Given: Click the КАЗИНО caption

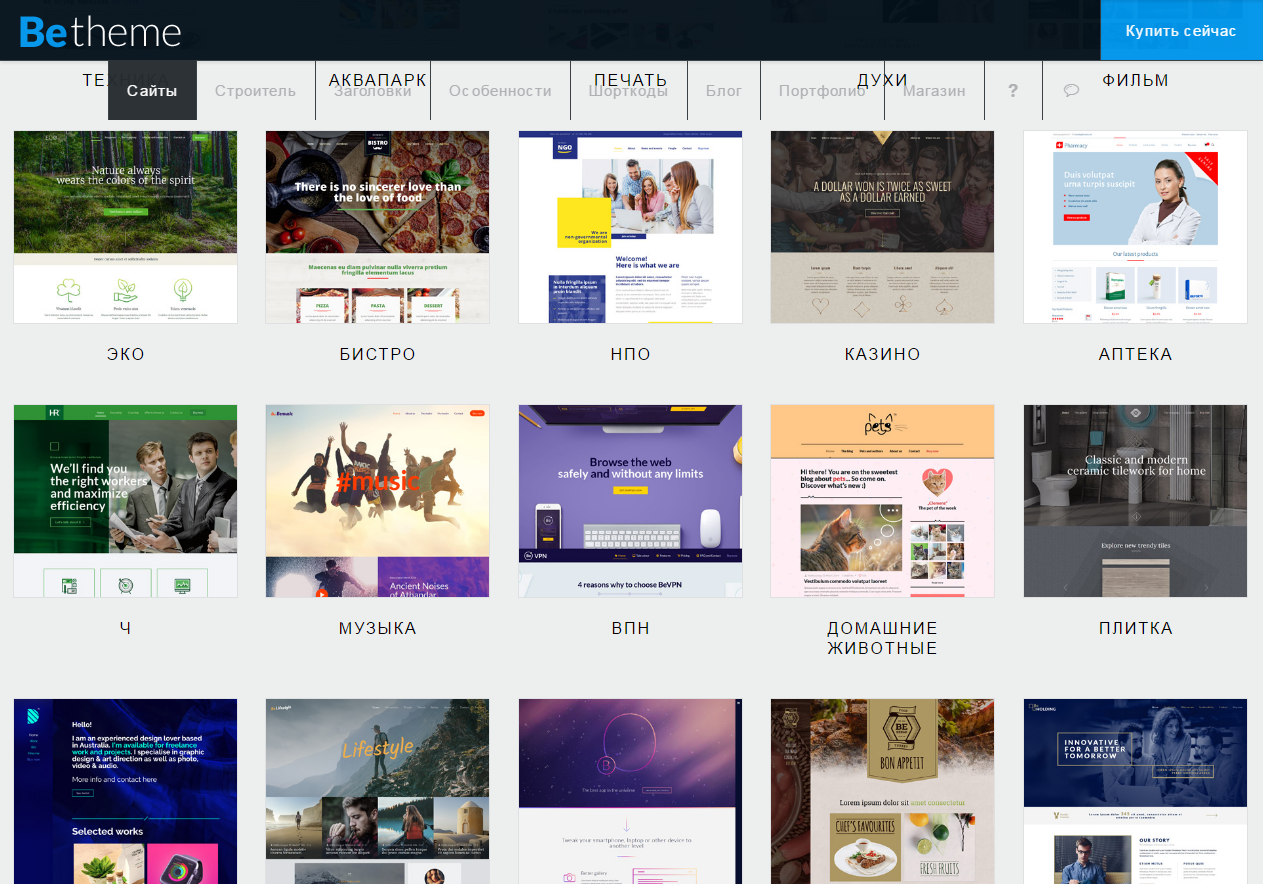Looking at the screenshot, I should [x=883, y=354].
